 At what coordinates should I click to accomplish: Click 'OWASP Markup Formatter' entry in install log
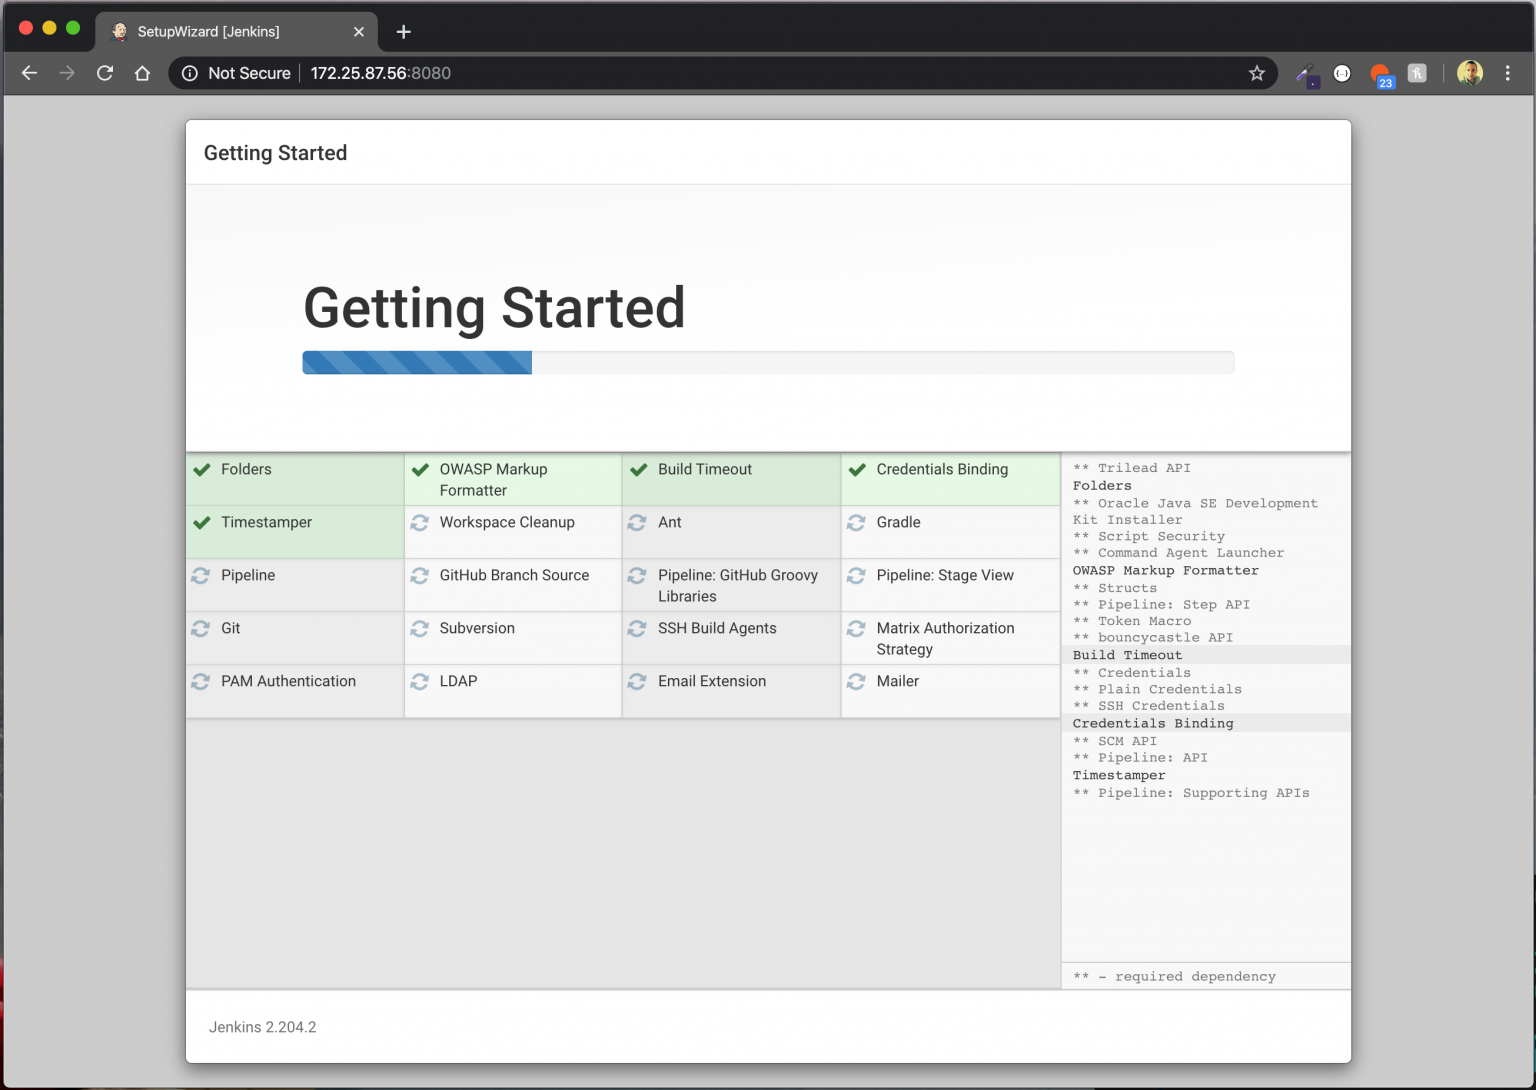[x=1166, y=570]
